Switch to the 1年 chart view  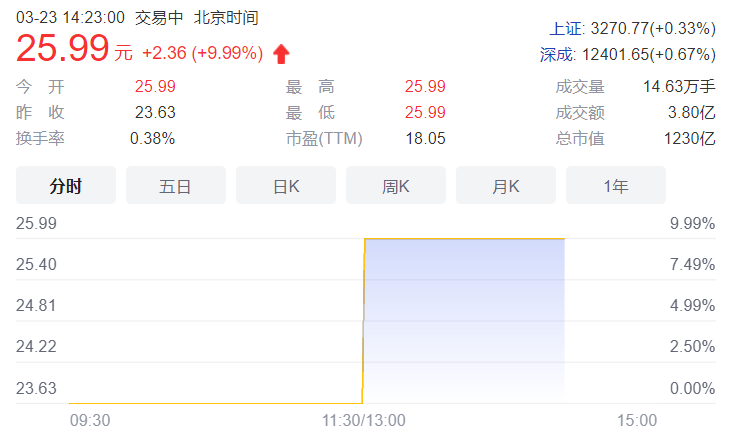[x=616, y=185]
